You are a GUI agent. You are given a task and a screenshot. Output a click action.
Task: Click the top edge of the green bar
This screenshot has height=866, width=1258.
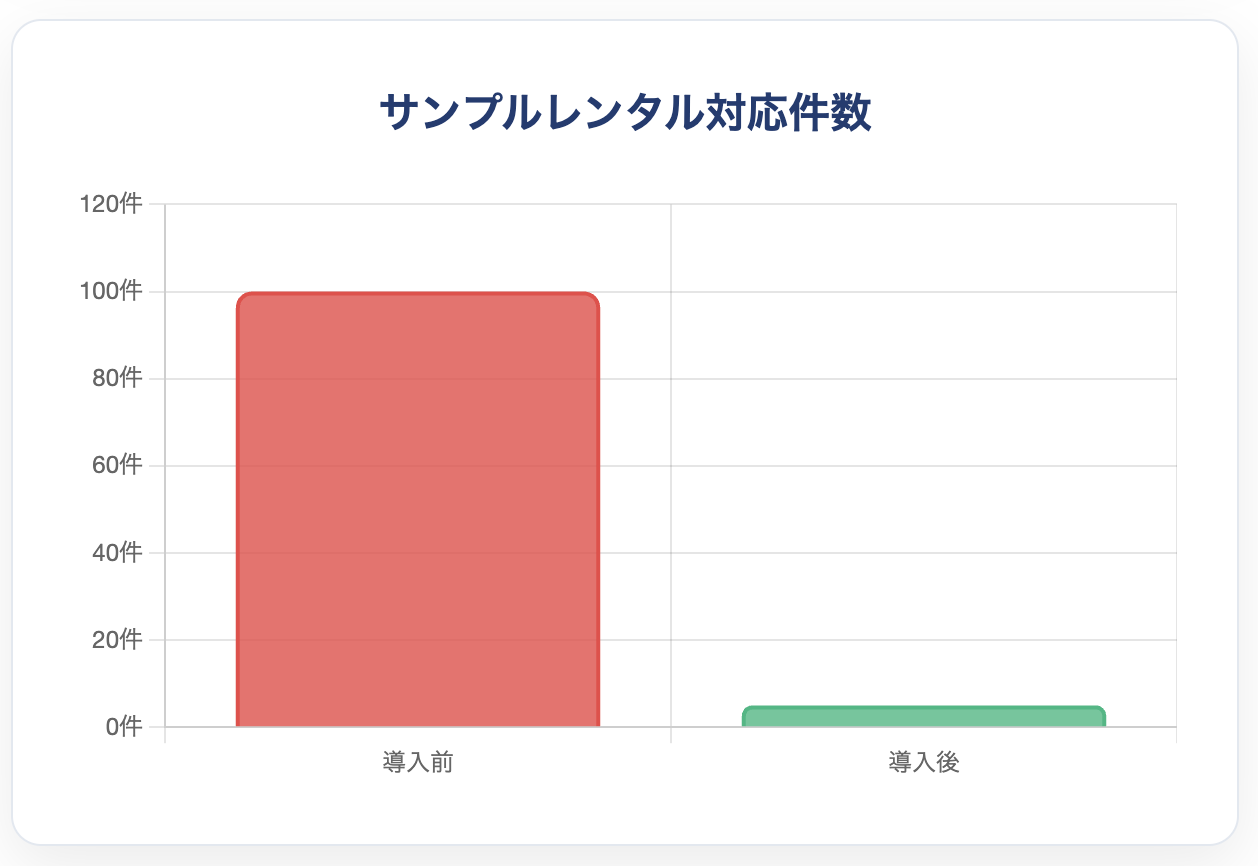tap(924, 708)
